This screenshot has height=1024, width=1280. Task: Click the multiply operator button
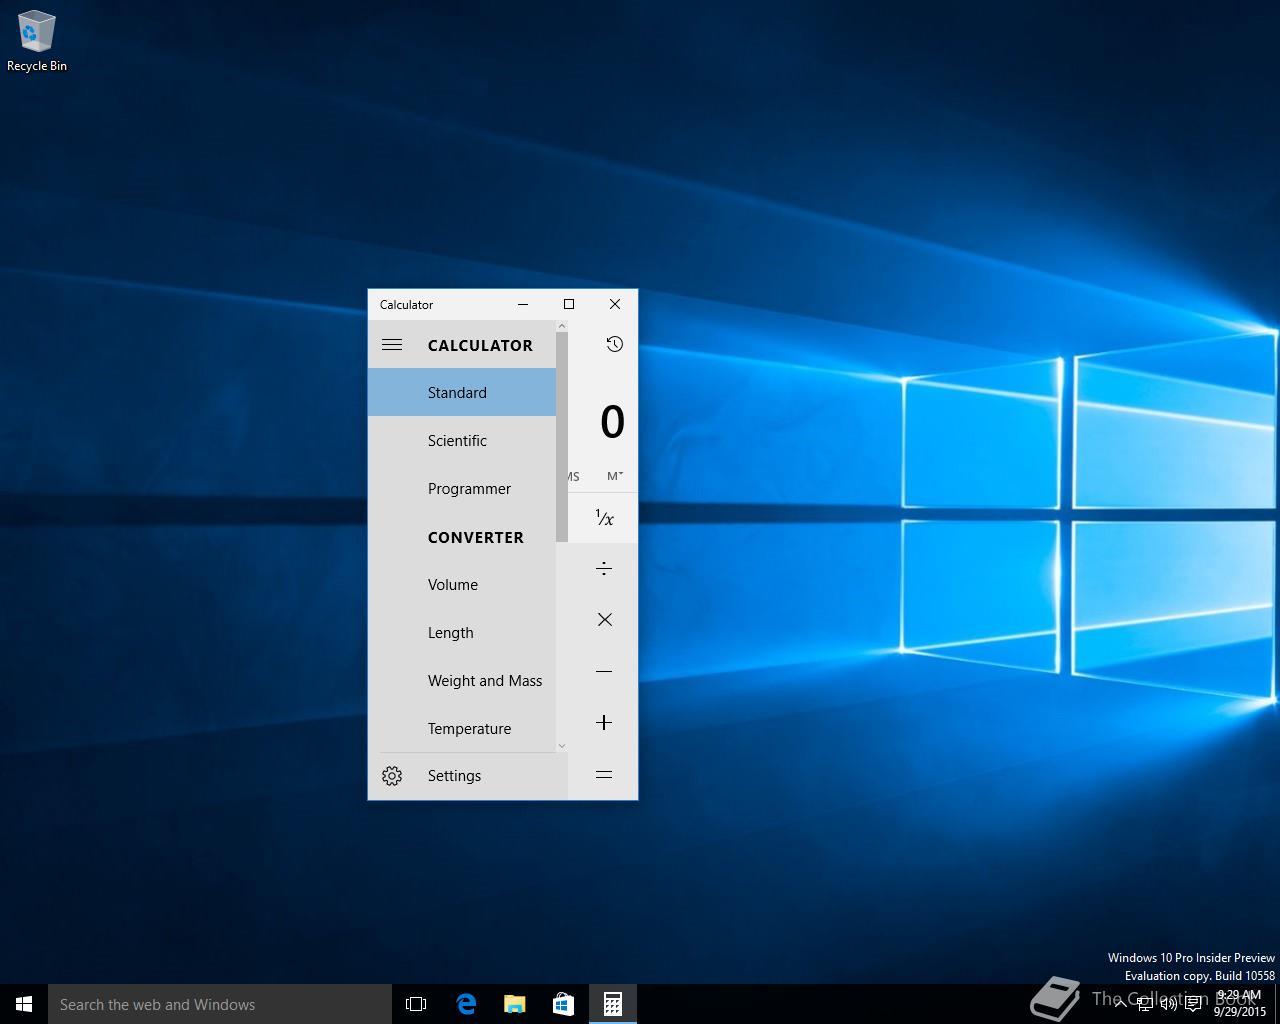pyautogui.click(x=603, y=620)
